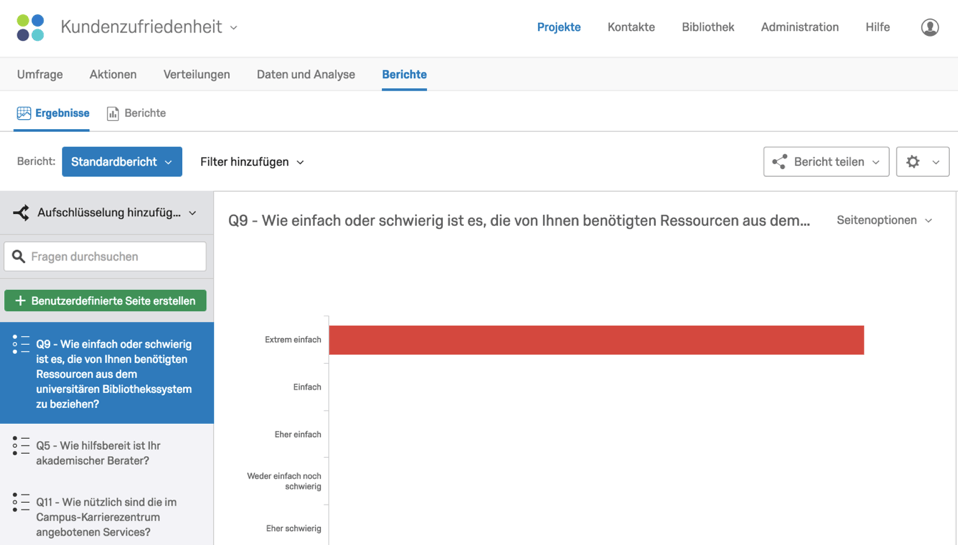This screenshot has height=545, width=958.
Task: Expand the Kundenzufriedenheit project chevron
Action: 233,28
